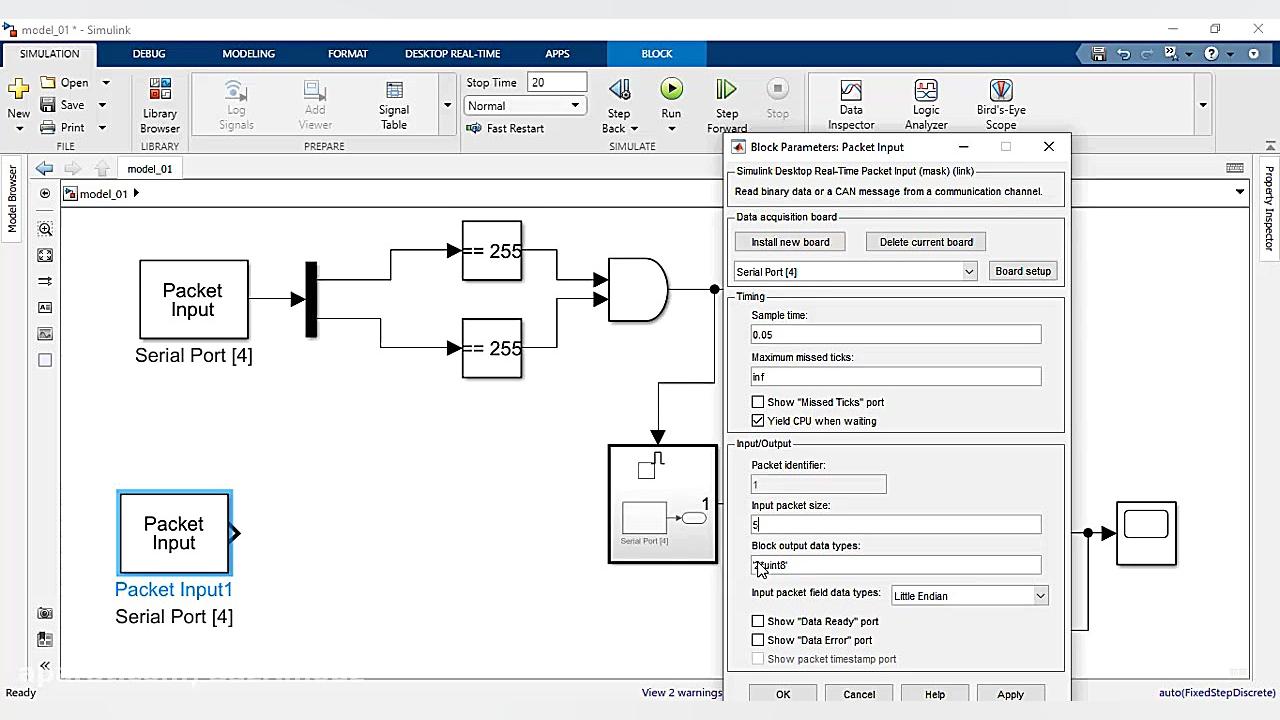Switch to the MODELING tab
Screen dimensions: 1280x720
(x=248, y=54)
